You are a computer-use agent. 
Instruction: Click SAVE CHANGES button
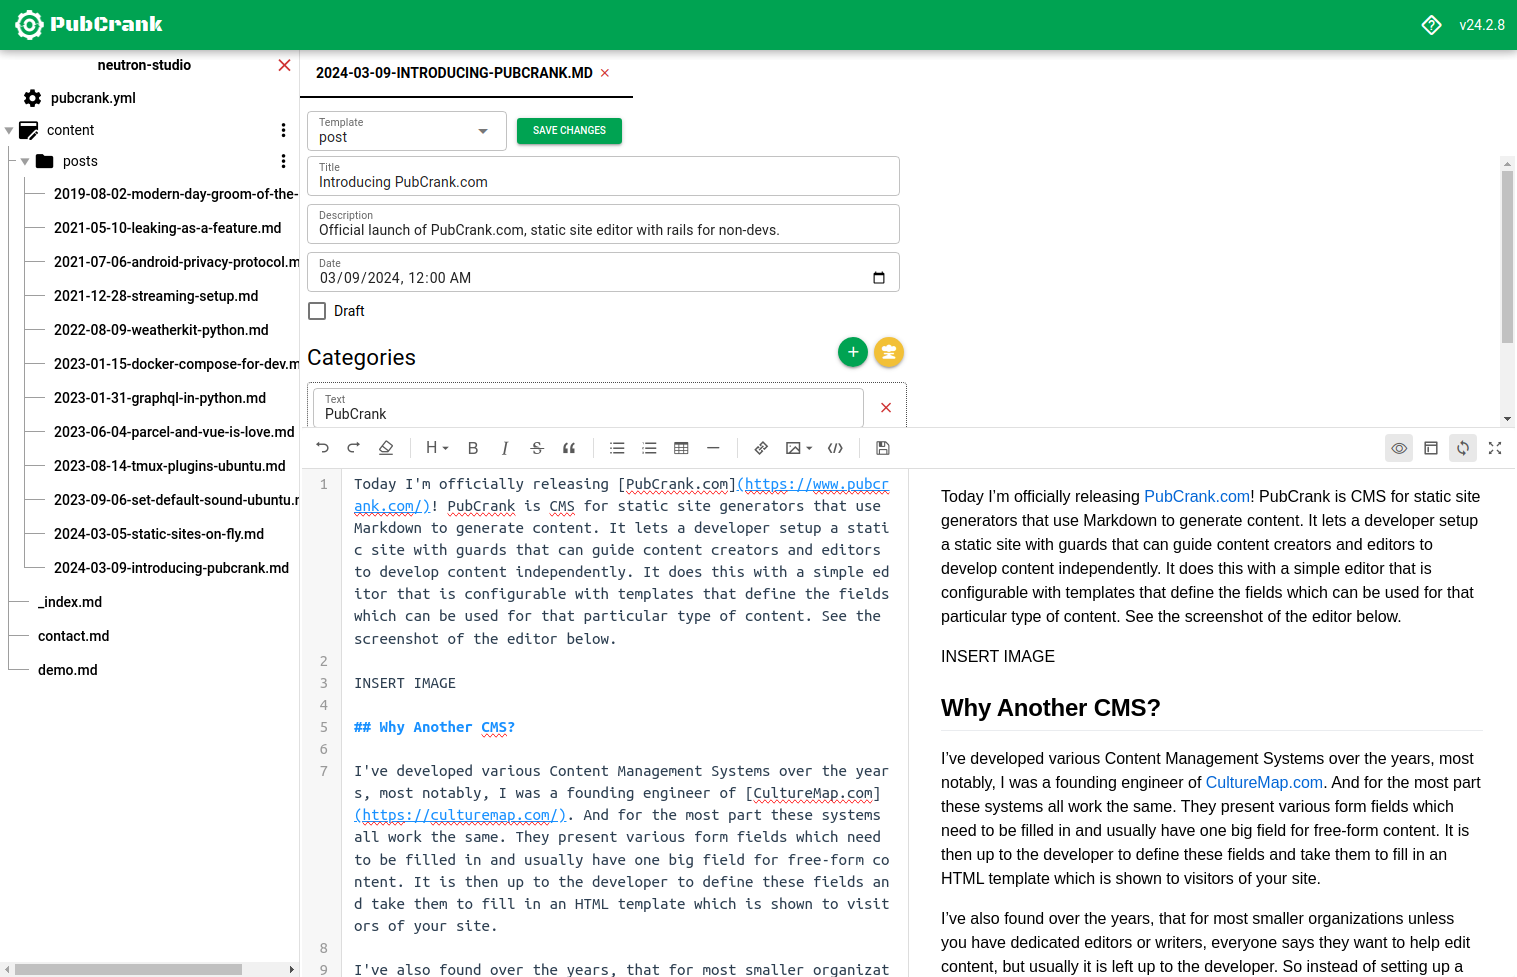[569, 131]
